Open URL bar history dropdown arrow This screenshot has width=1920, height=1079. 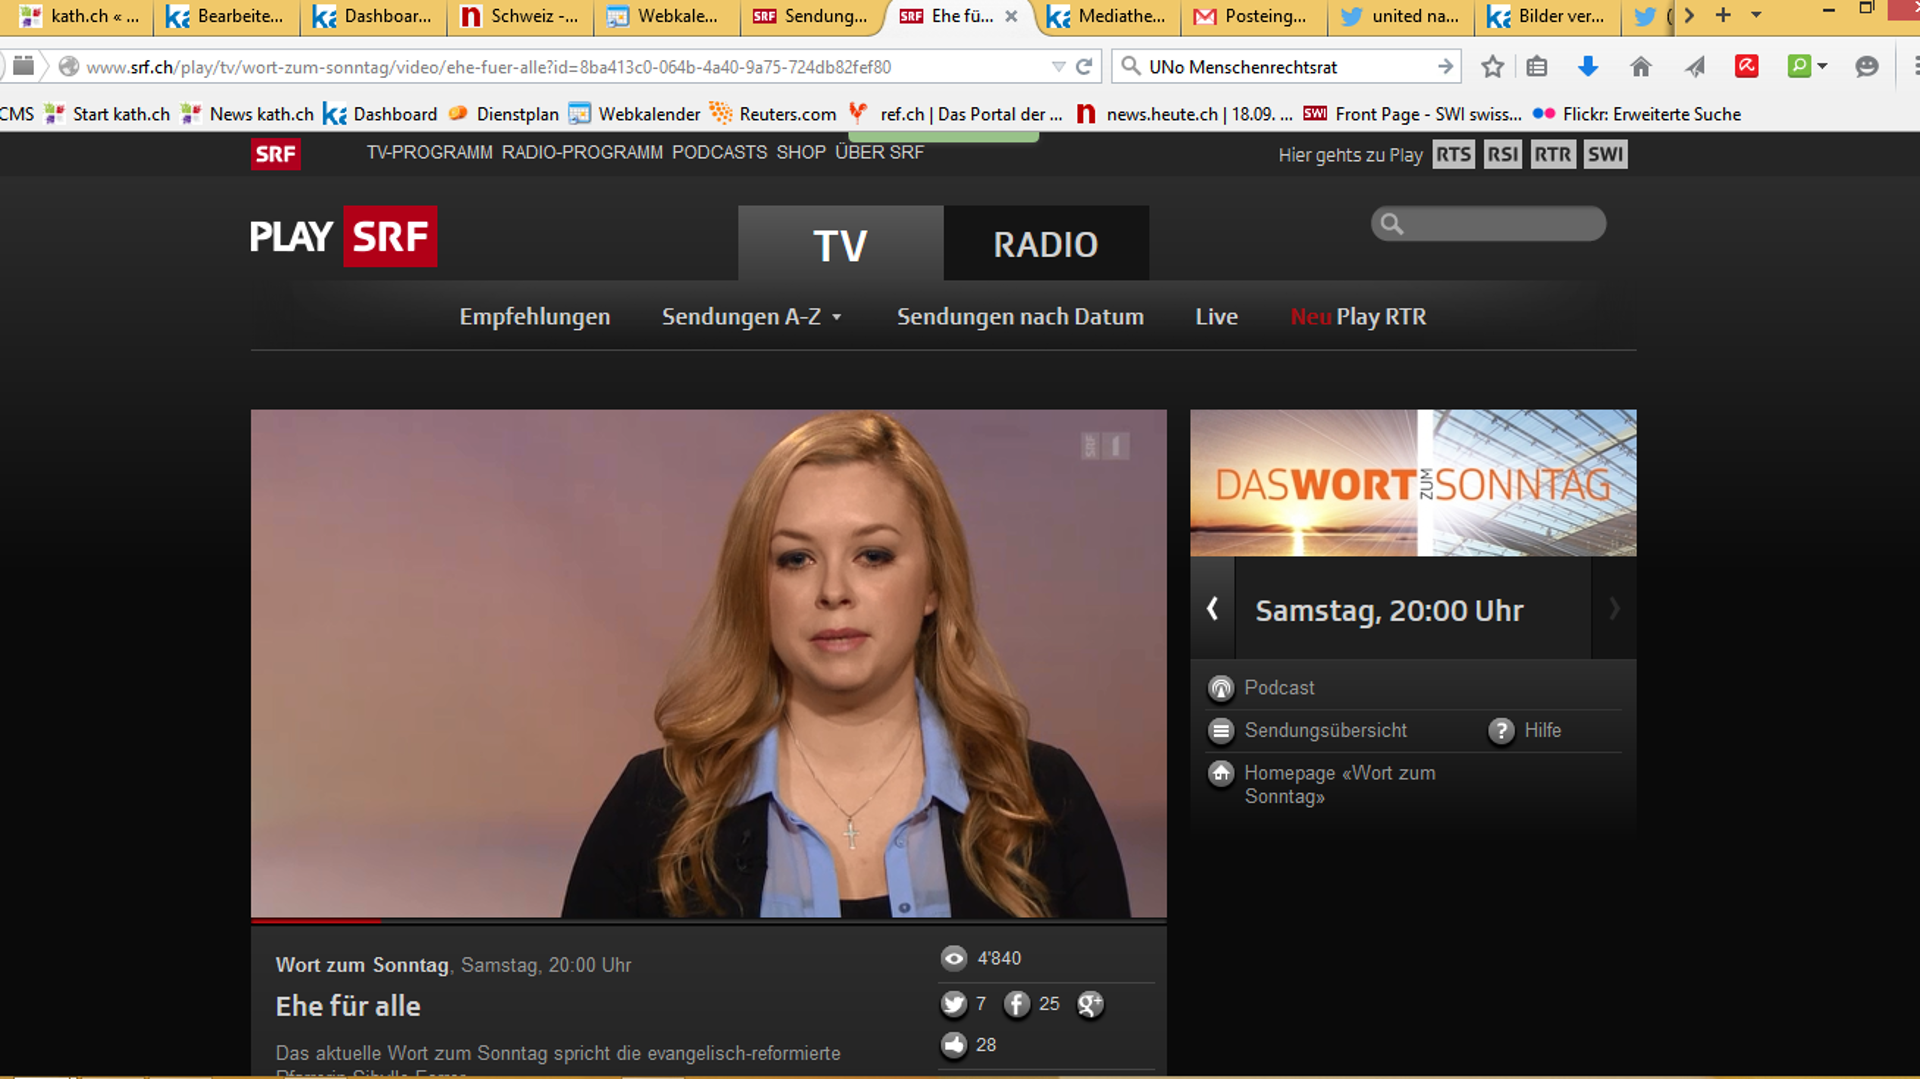click(x=1058, y=67)
